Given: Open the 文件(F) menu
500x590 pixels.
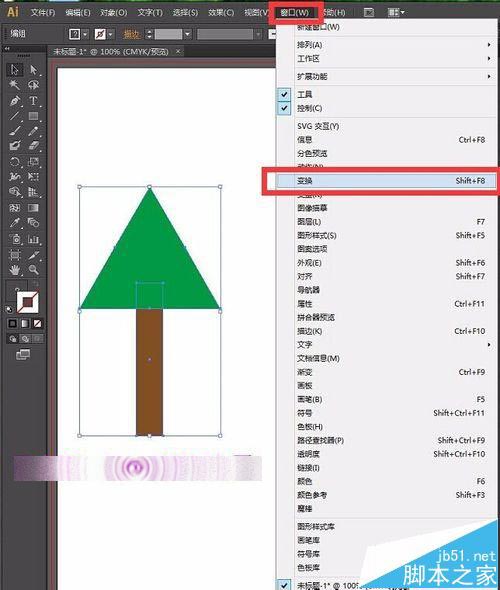Looking at the screenshot, I should click(43, 12).
